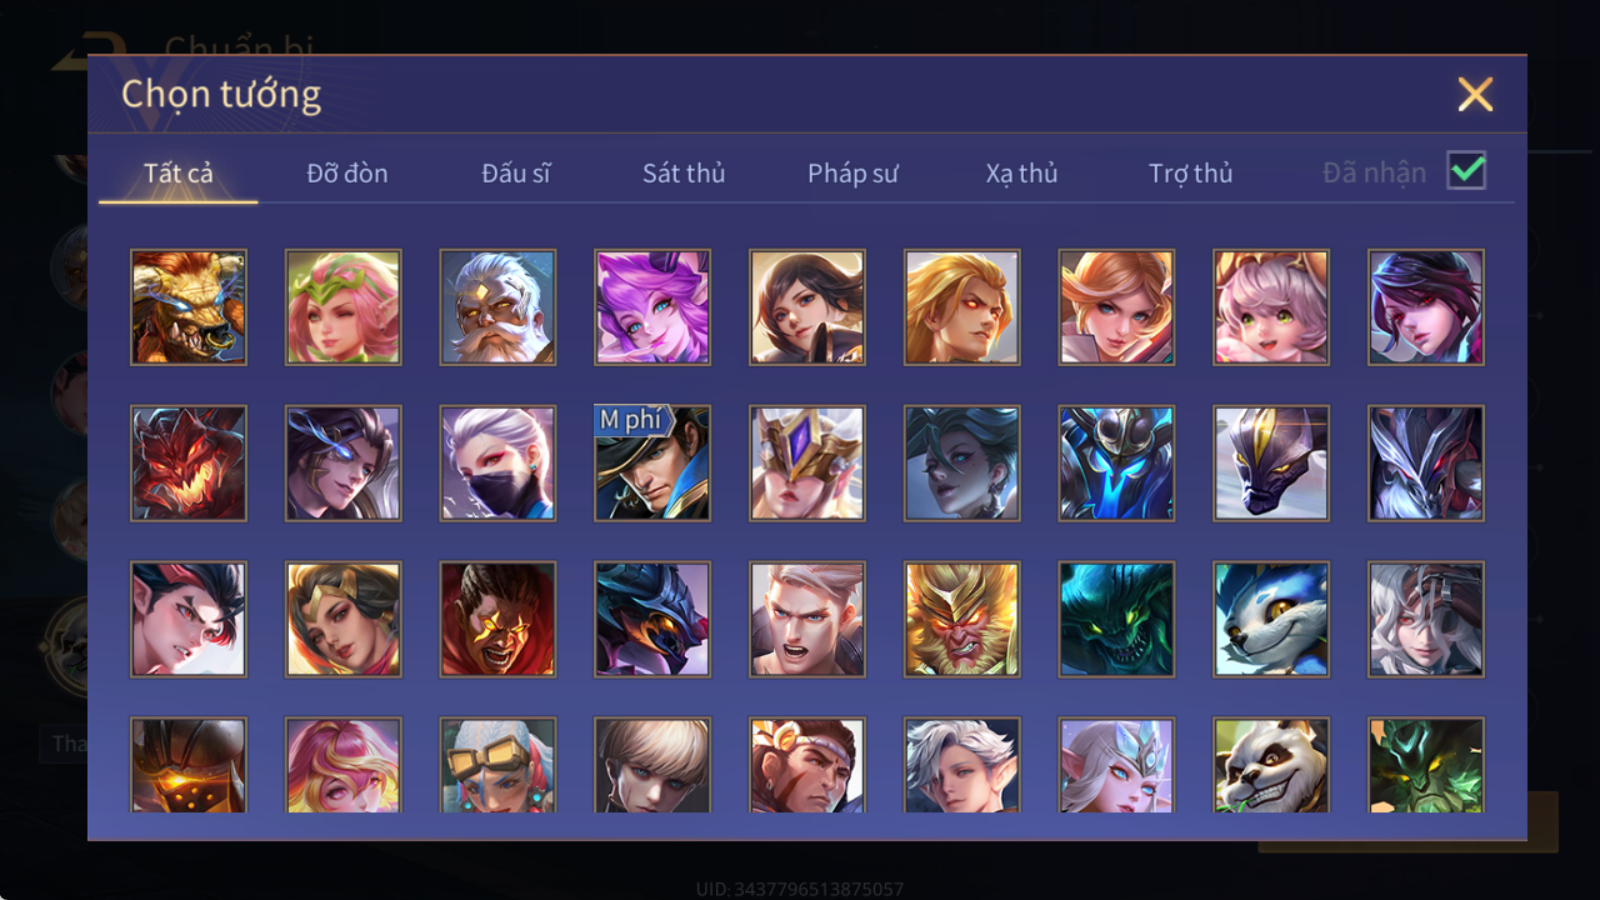The image size is (1600, 900).
Task: Select the golden monkey king hero
Action: tap(962, 619)
